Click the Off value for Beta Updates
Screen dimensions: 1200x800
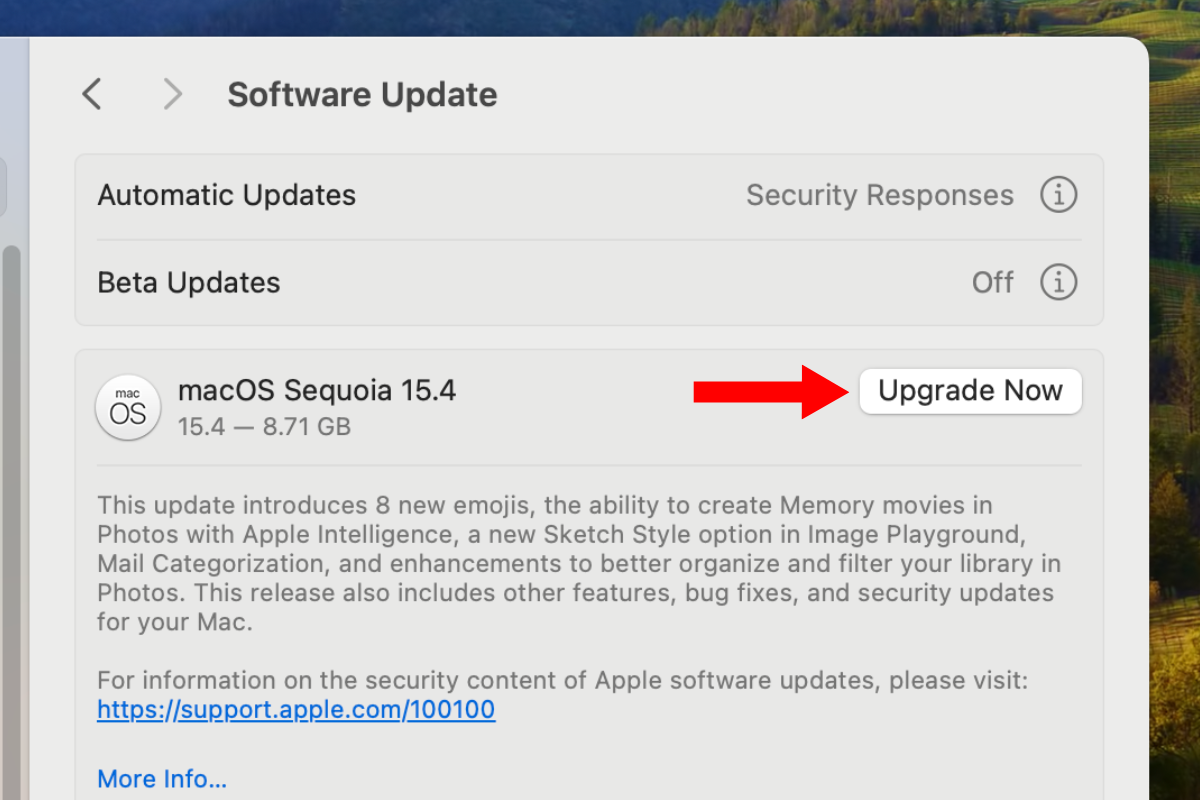coord(992,283)
